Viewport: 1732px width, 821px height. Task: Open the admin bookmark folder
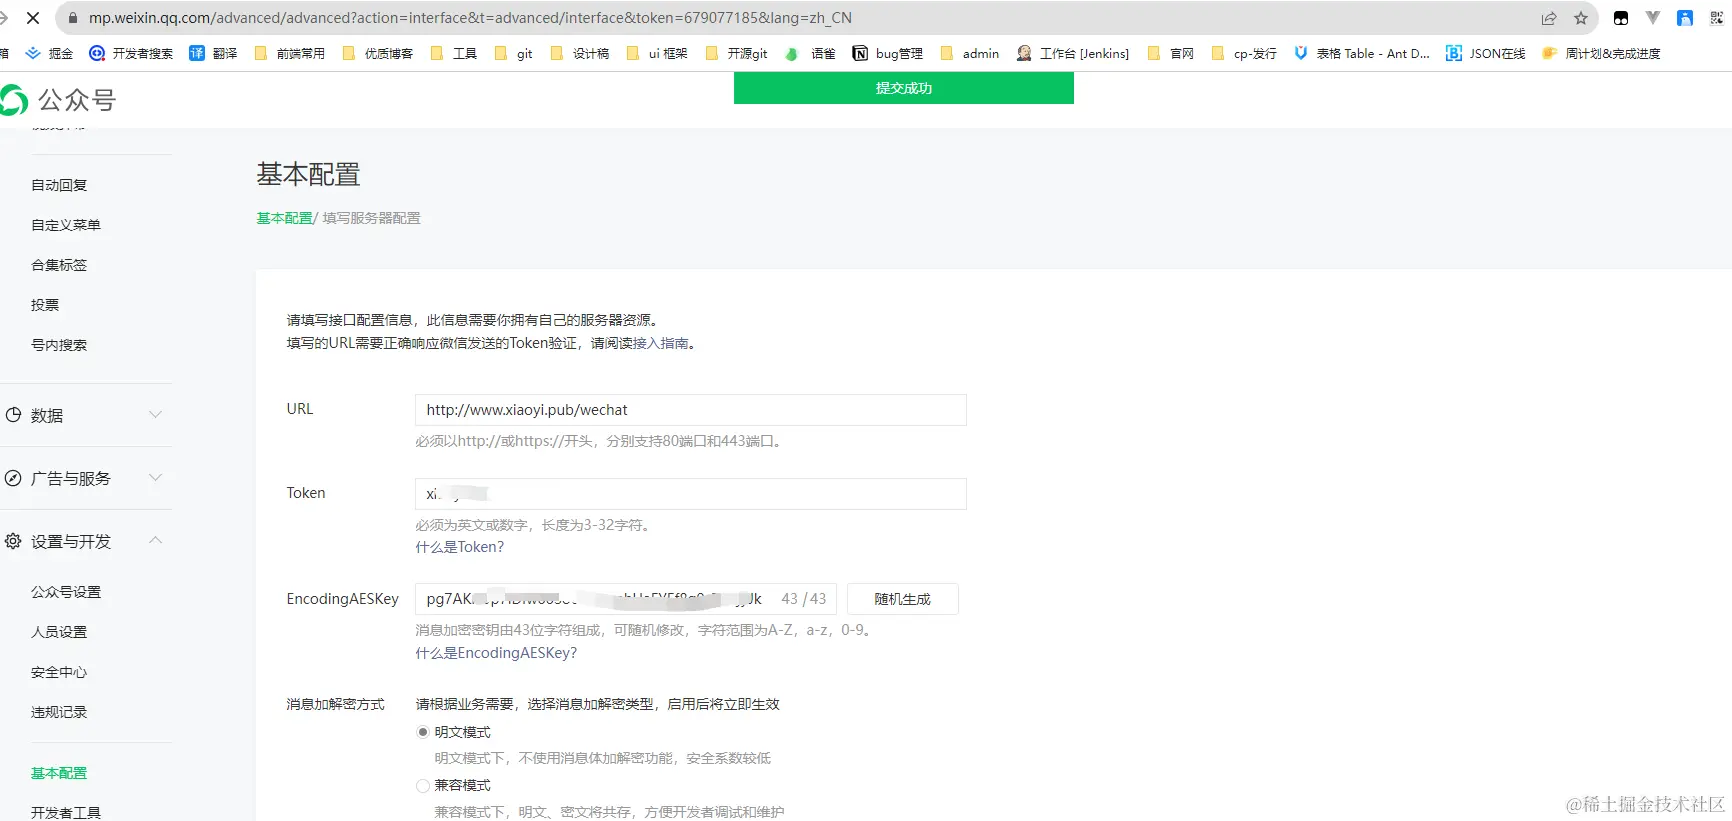(x=970, y=54)
